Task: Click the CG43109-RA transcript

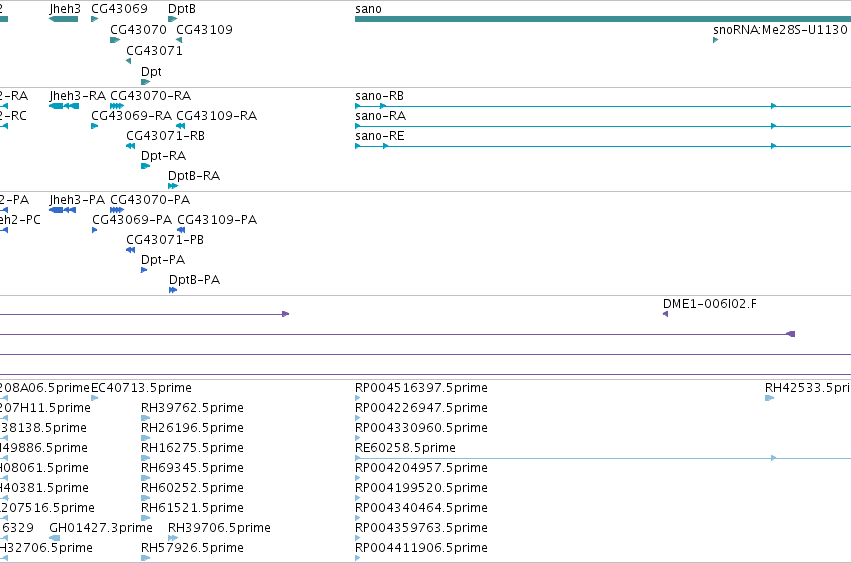Action: pyautogui.click(x=181, y=126)
